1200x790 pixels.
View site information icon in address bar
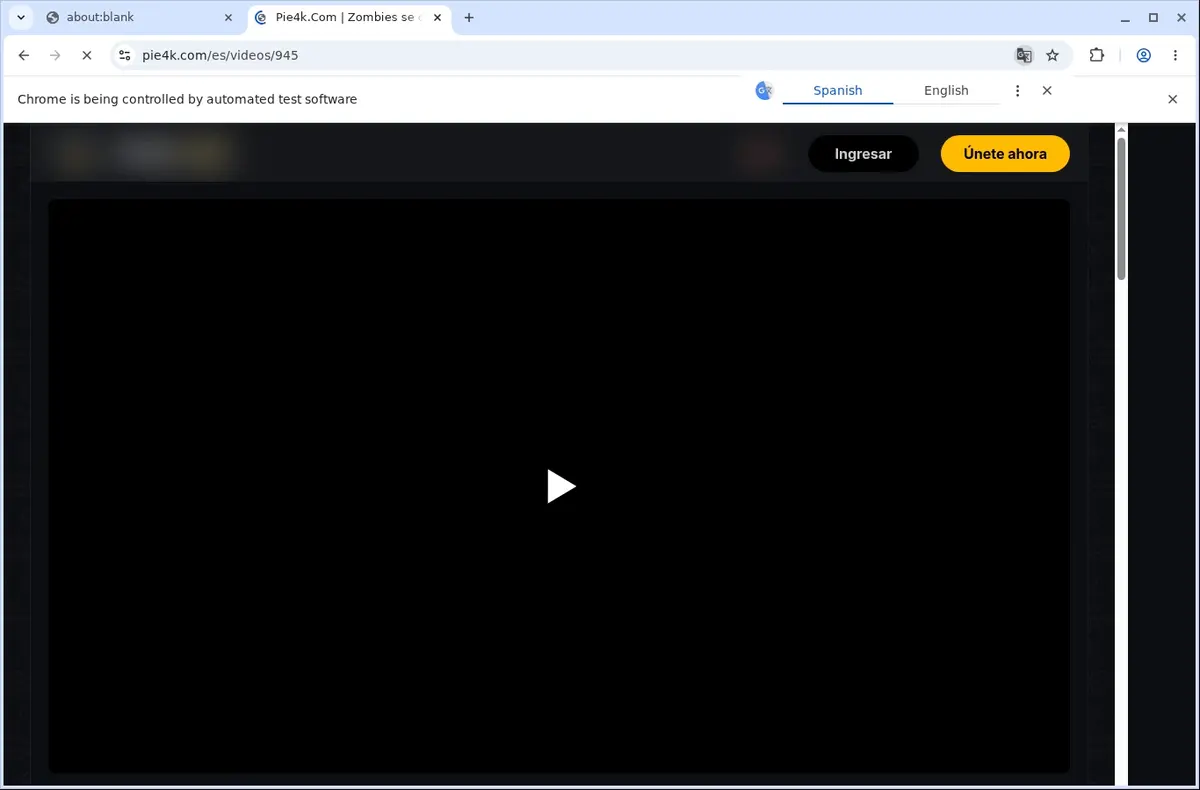click(124, 55)
